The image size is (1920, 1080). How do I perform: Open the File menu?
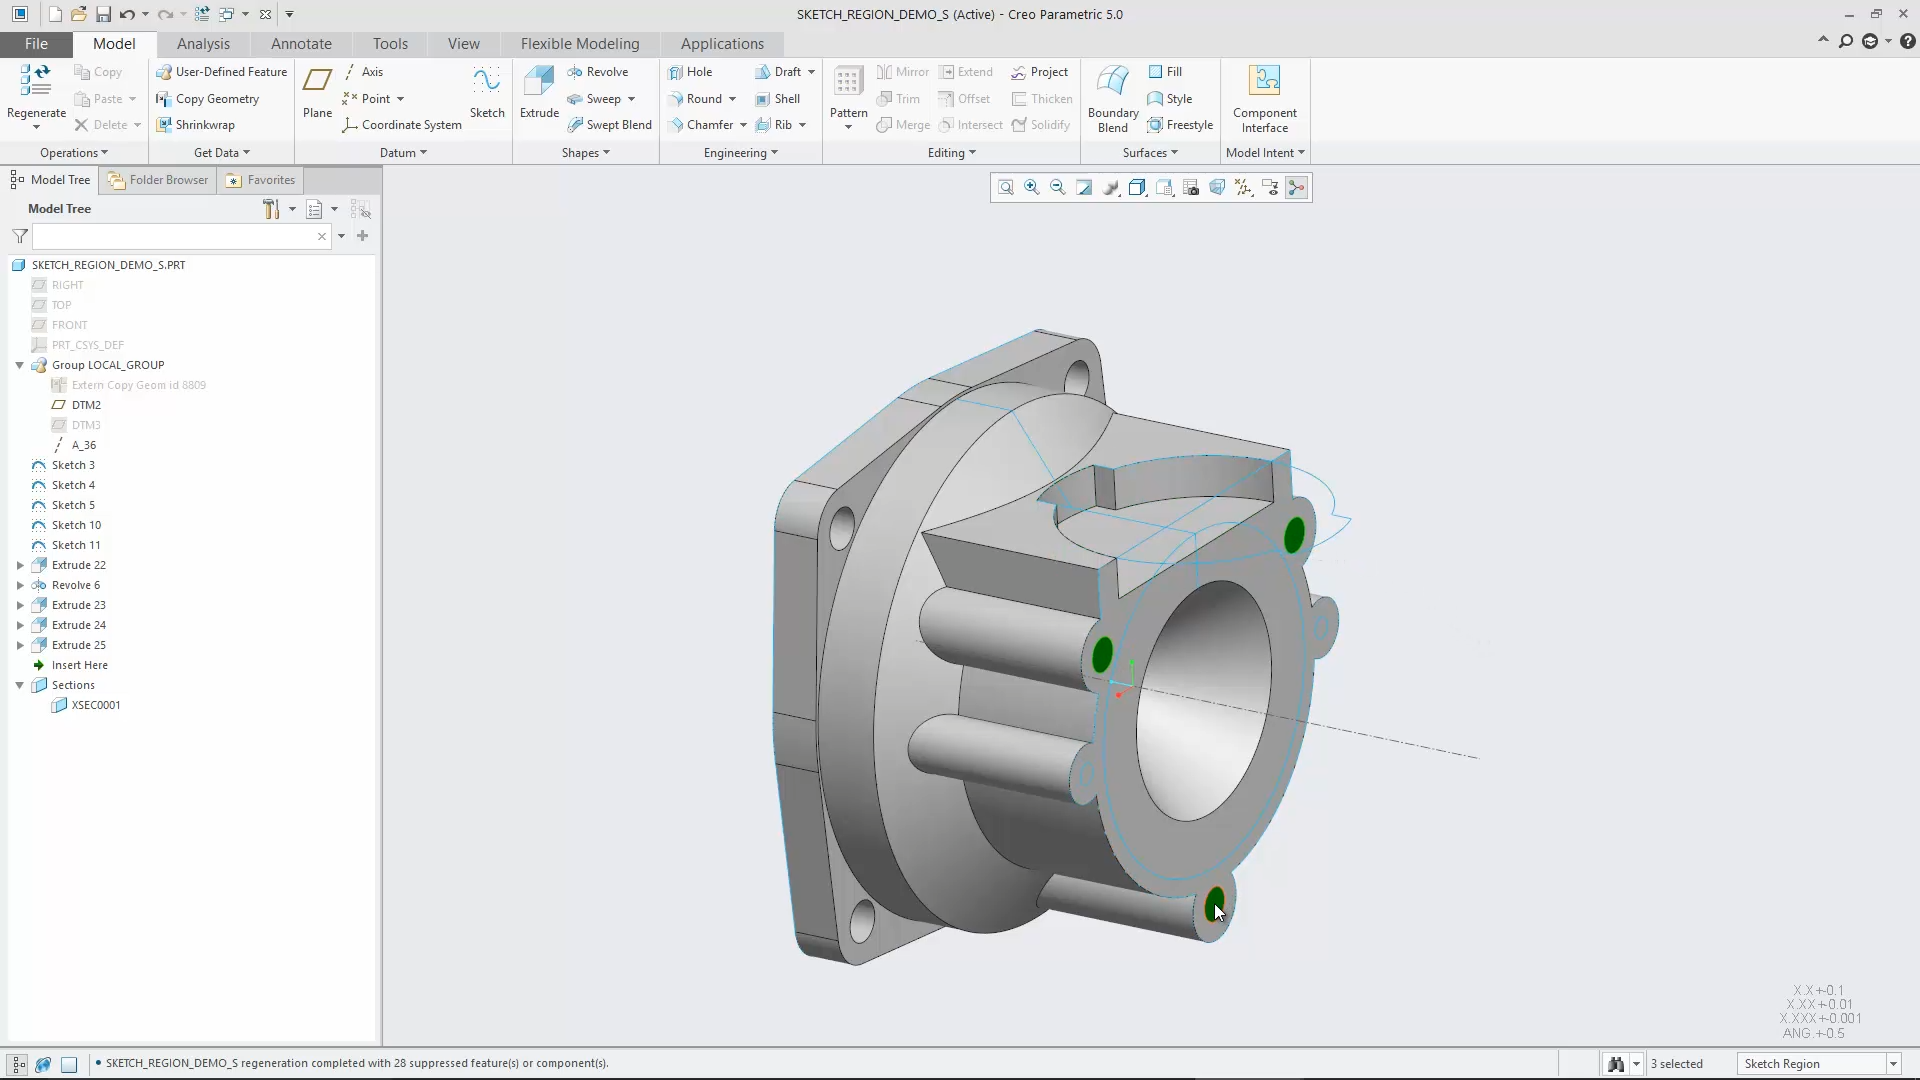tap(36, 44)
